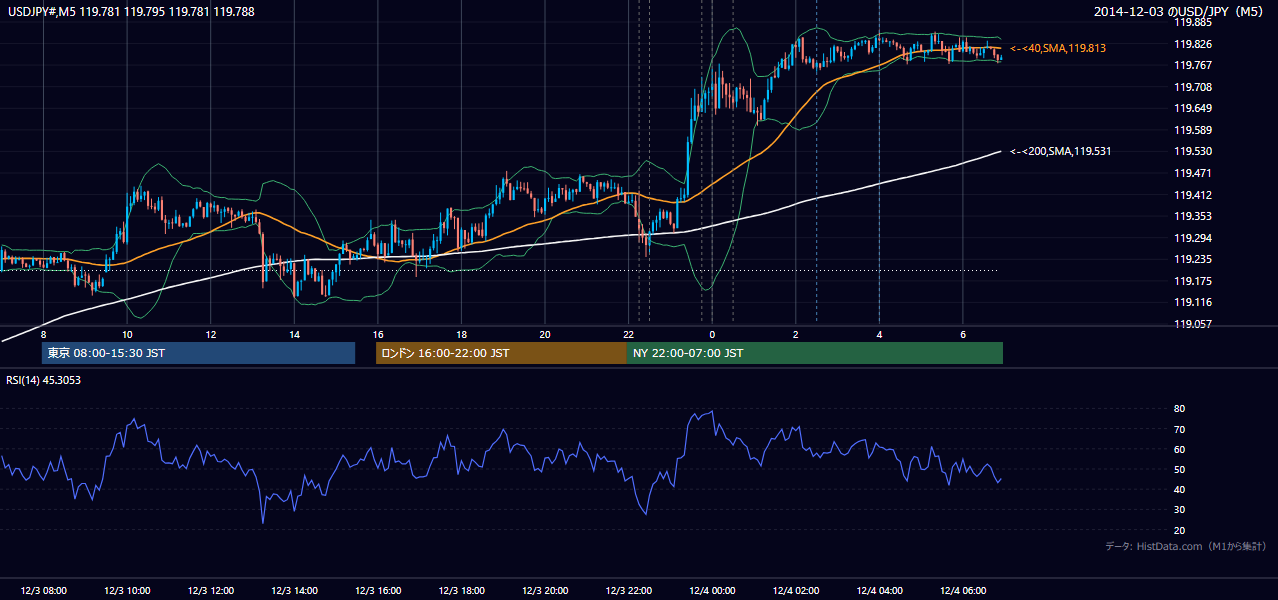The image size is (1278, 600).
Task: Click hour tick 12 under the price chart
Action: pos(210,334)
